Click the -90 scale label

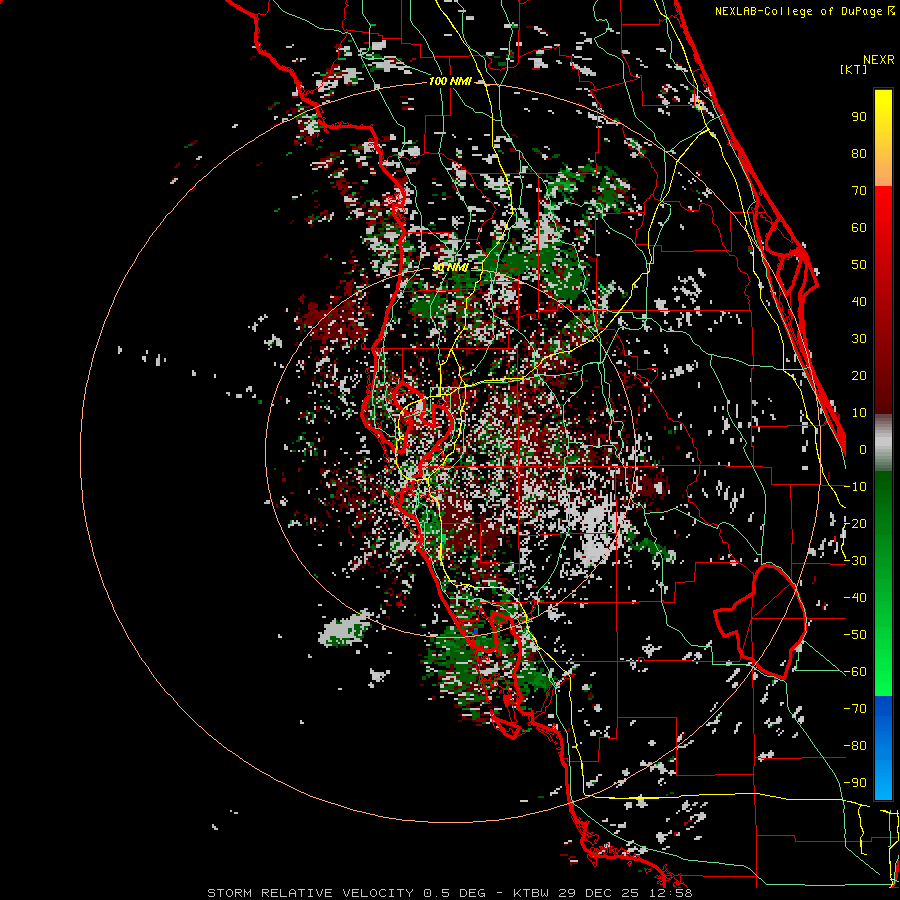855,783
